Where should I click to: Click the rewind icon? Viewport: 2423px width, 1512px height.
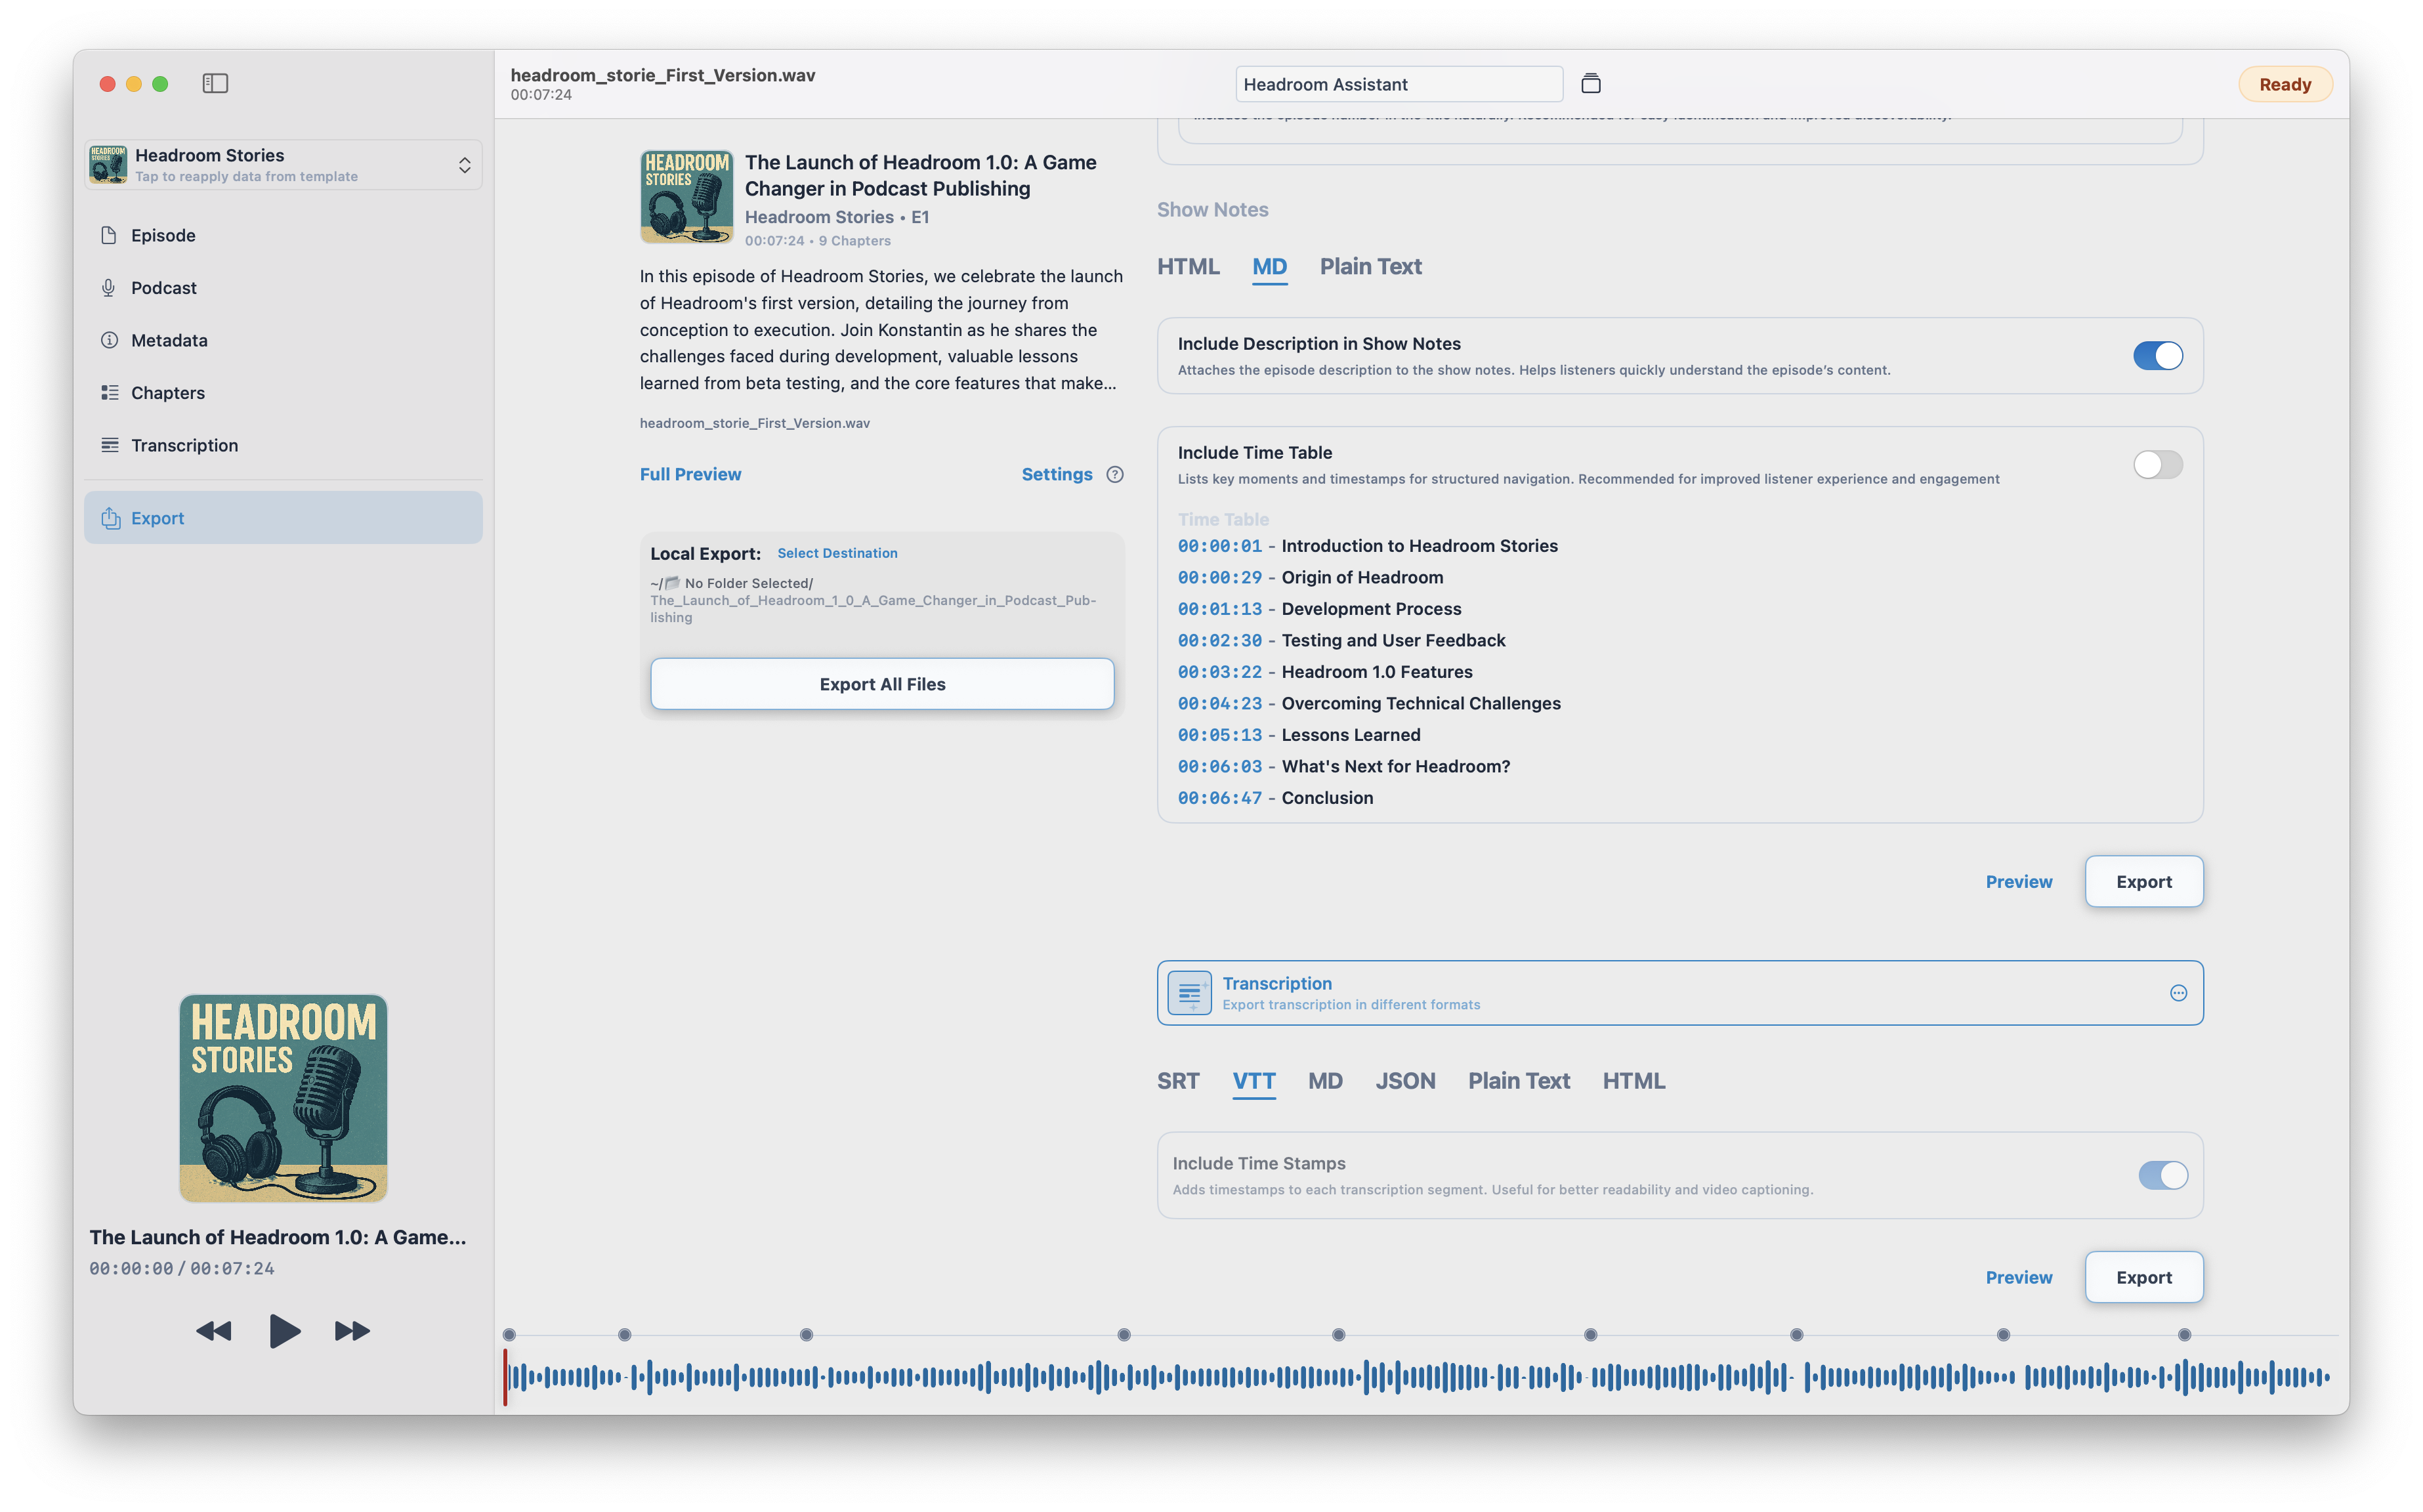coord(214,1331)
